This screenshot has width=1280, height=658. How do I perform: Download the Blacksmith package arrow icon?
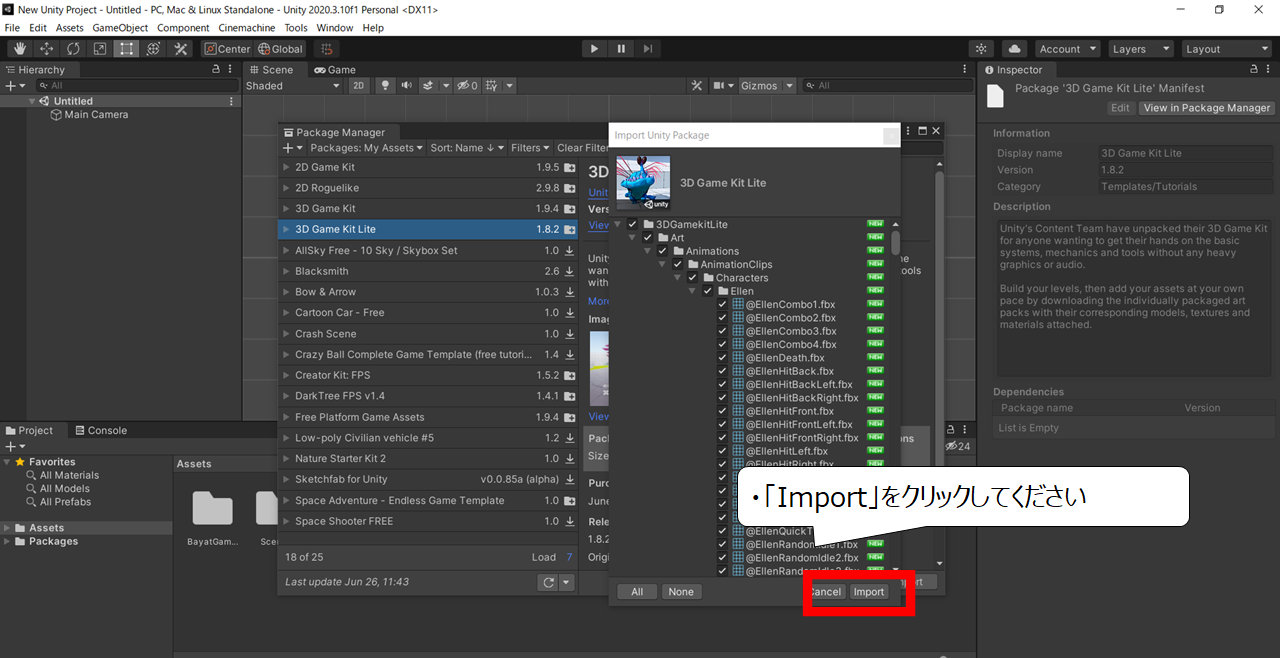point(570,271)
